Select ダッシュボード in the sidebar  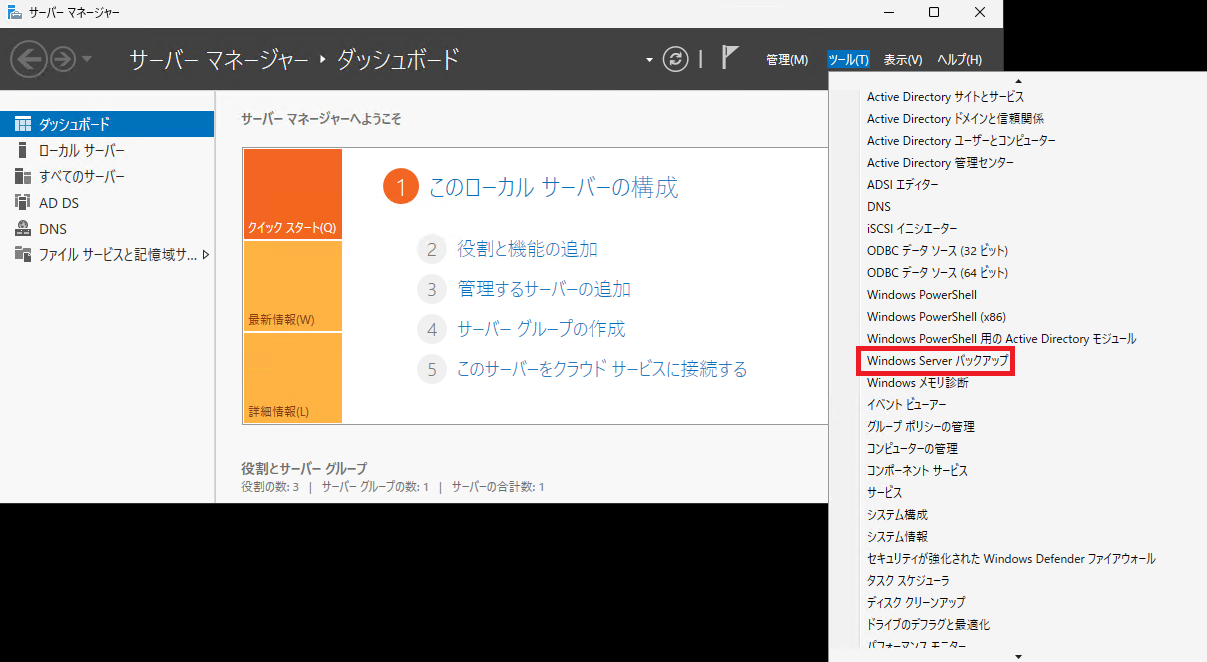coord(107,124)
